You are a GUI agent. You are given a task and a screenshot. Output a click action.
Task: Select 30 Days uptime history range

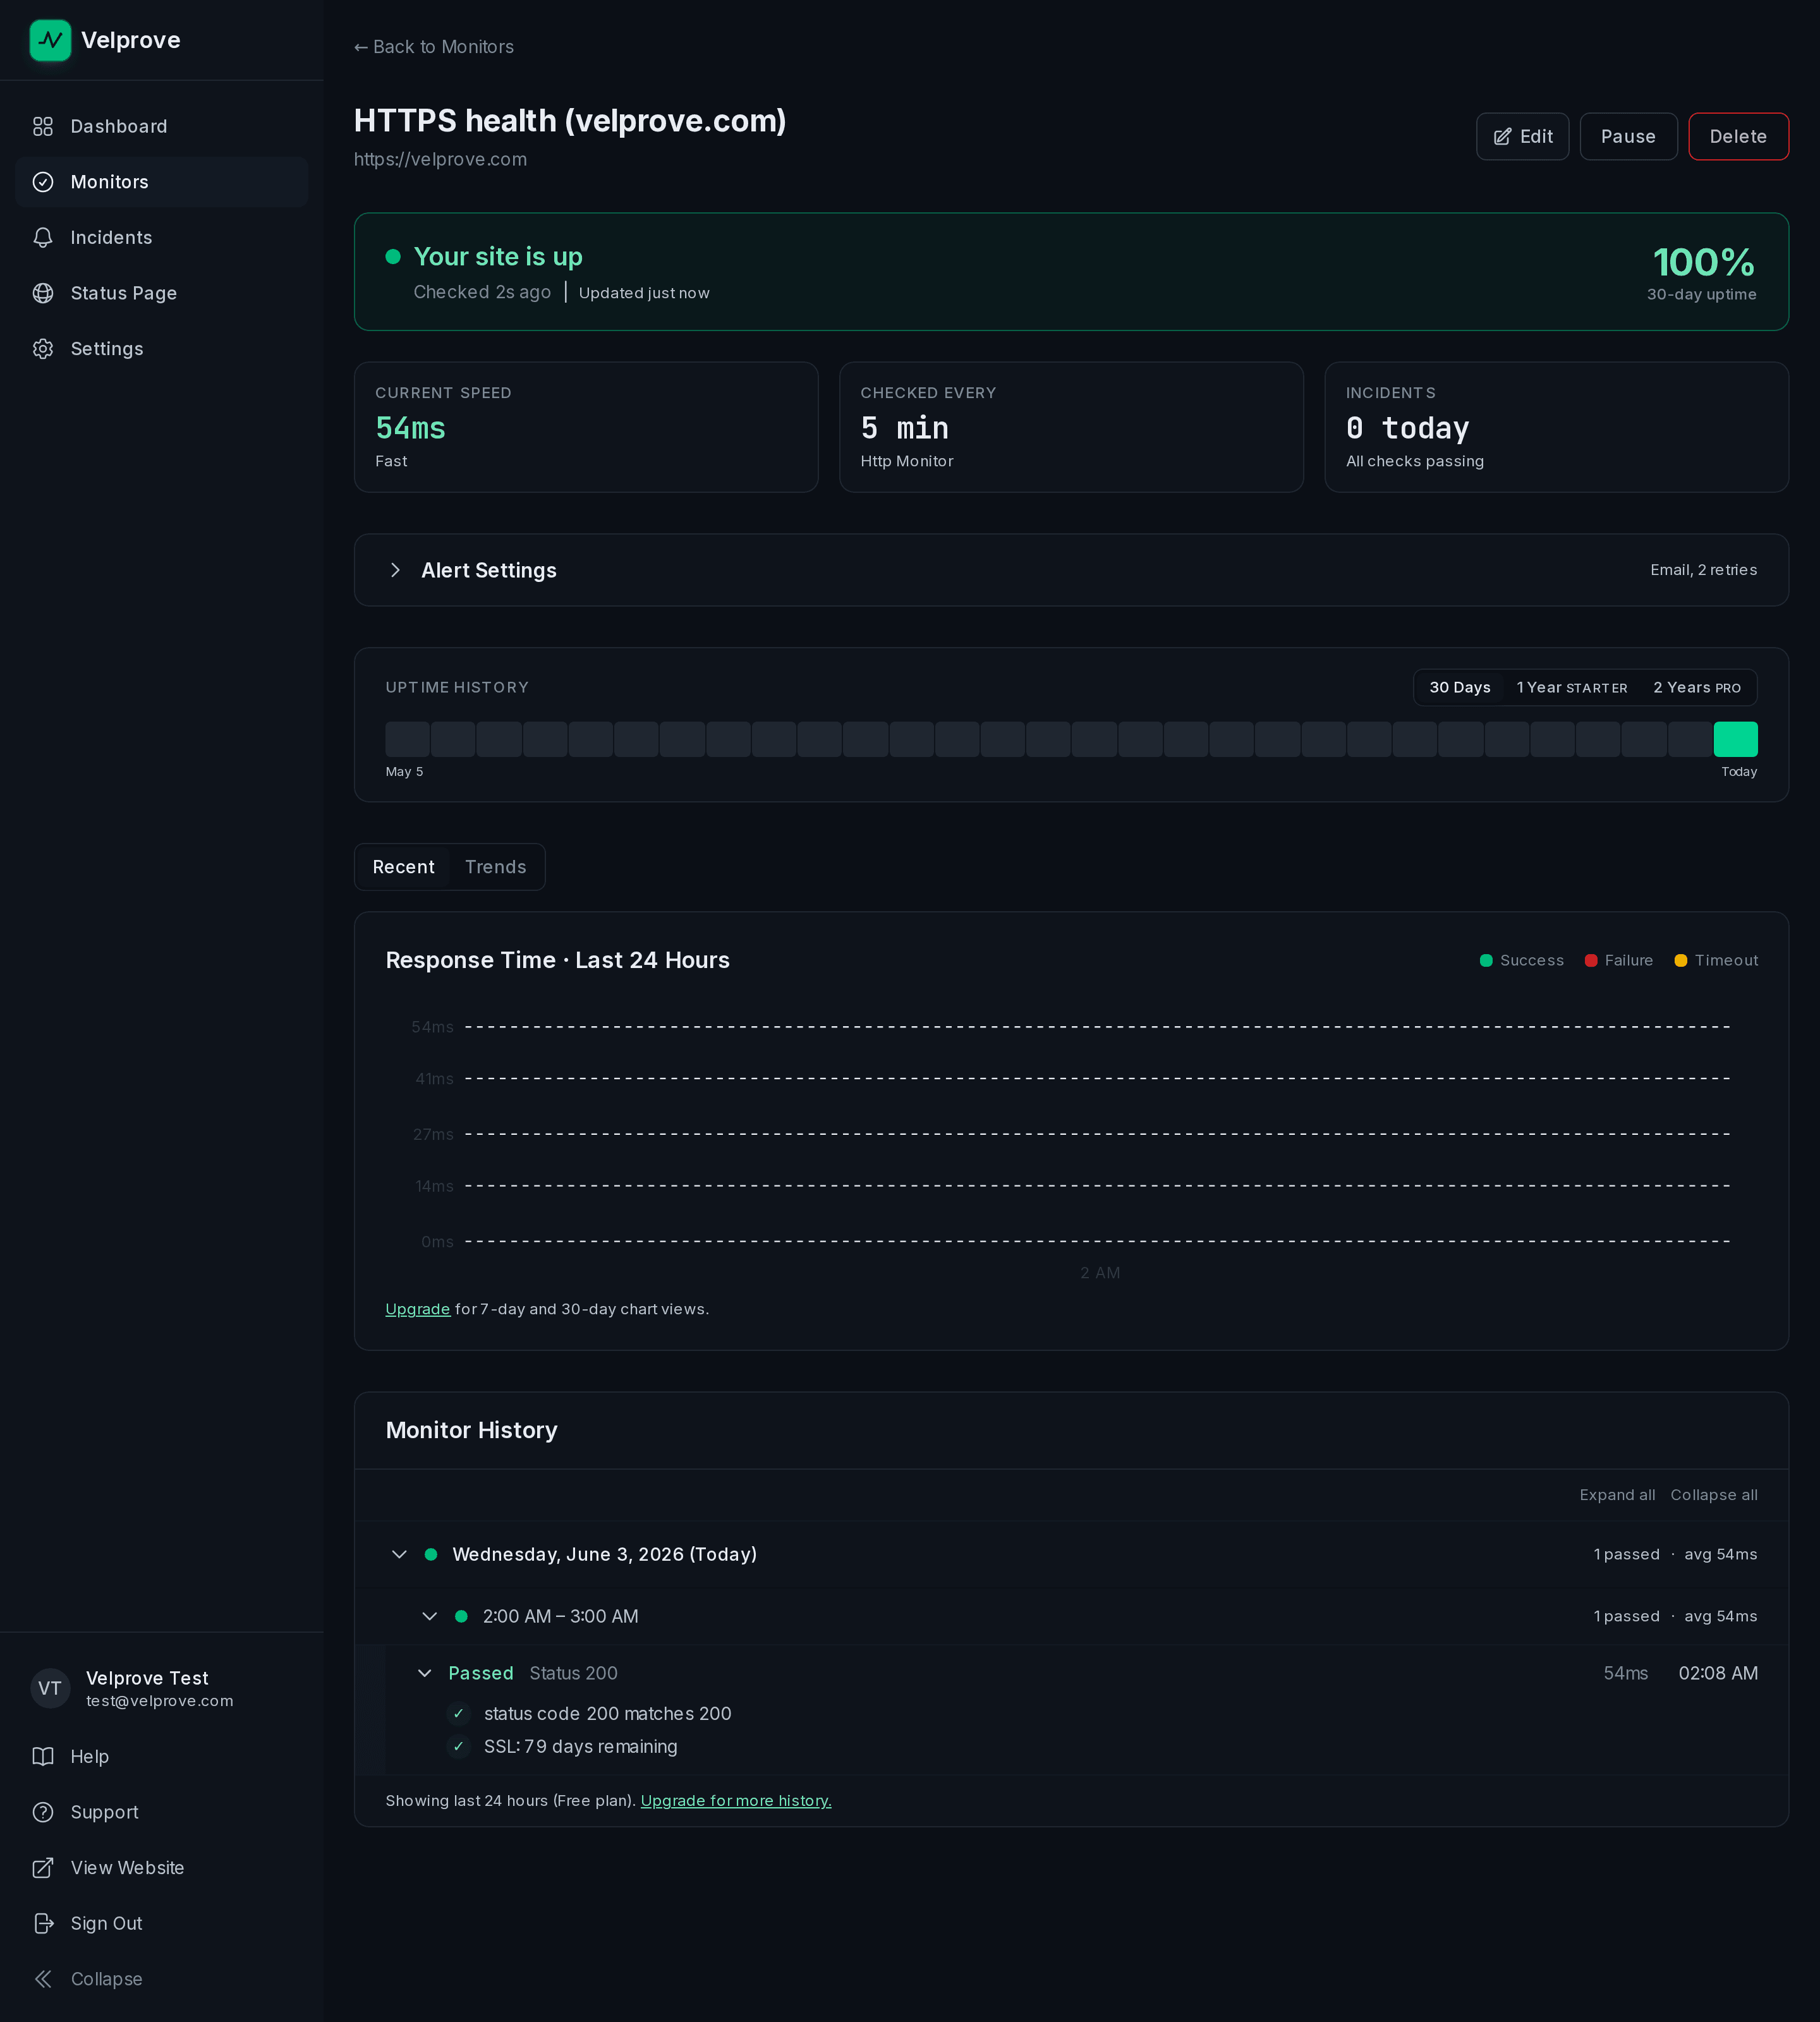[x=1460, y=687]
